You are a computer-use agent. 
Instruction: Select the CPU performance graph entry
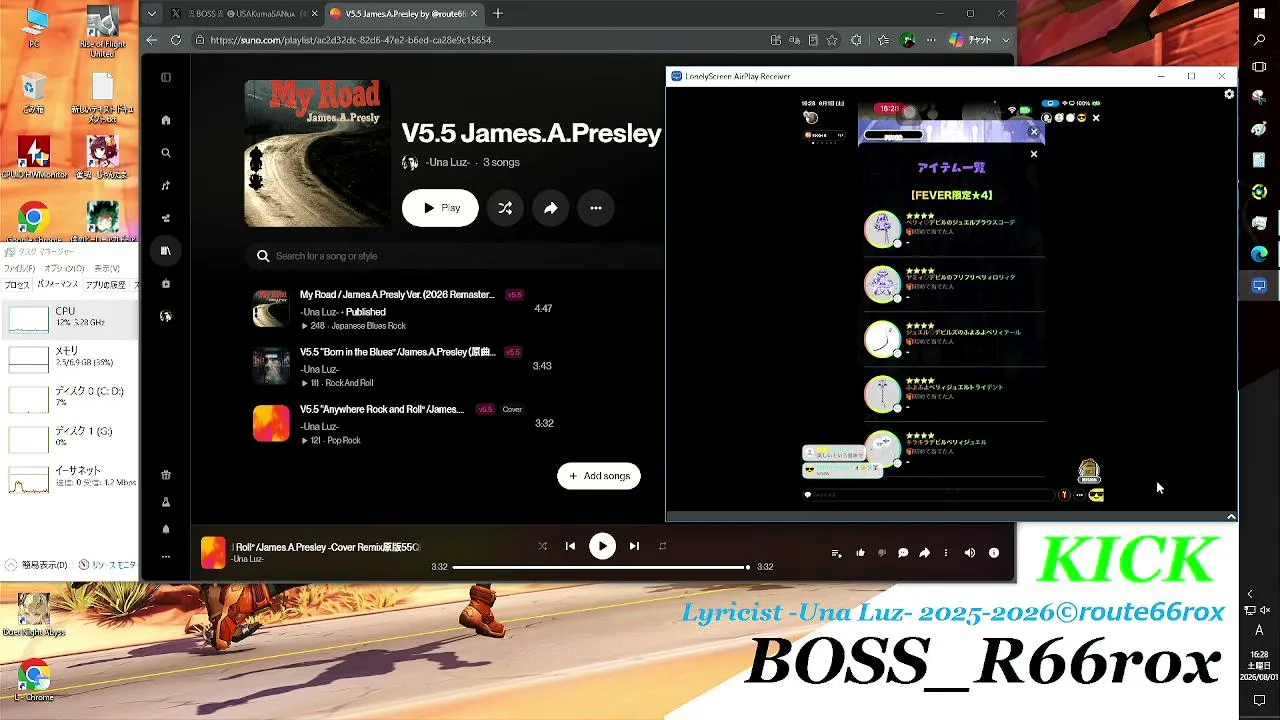(70, 318)
